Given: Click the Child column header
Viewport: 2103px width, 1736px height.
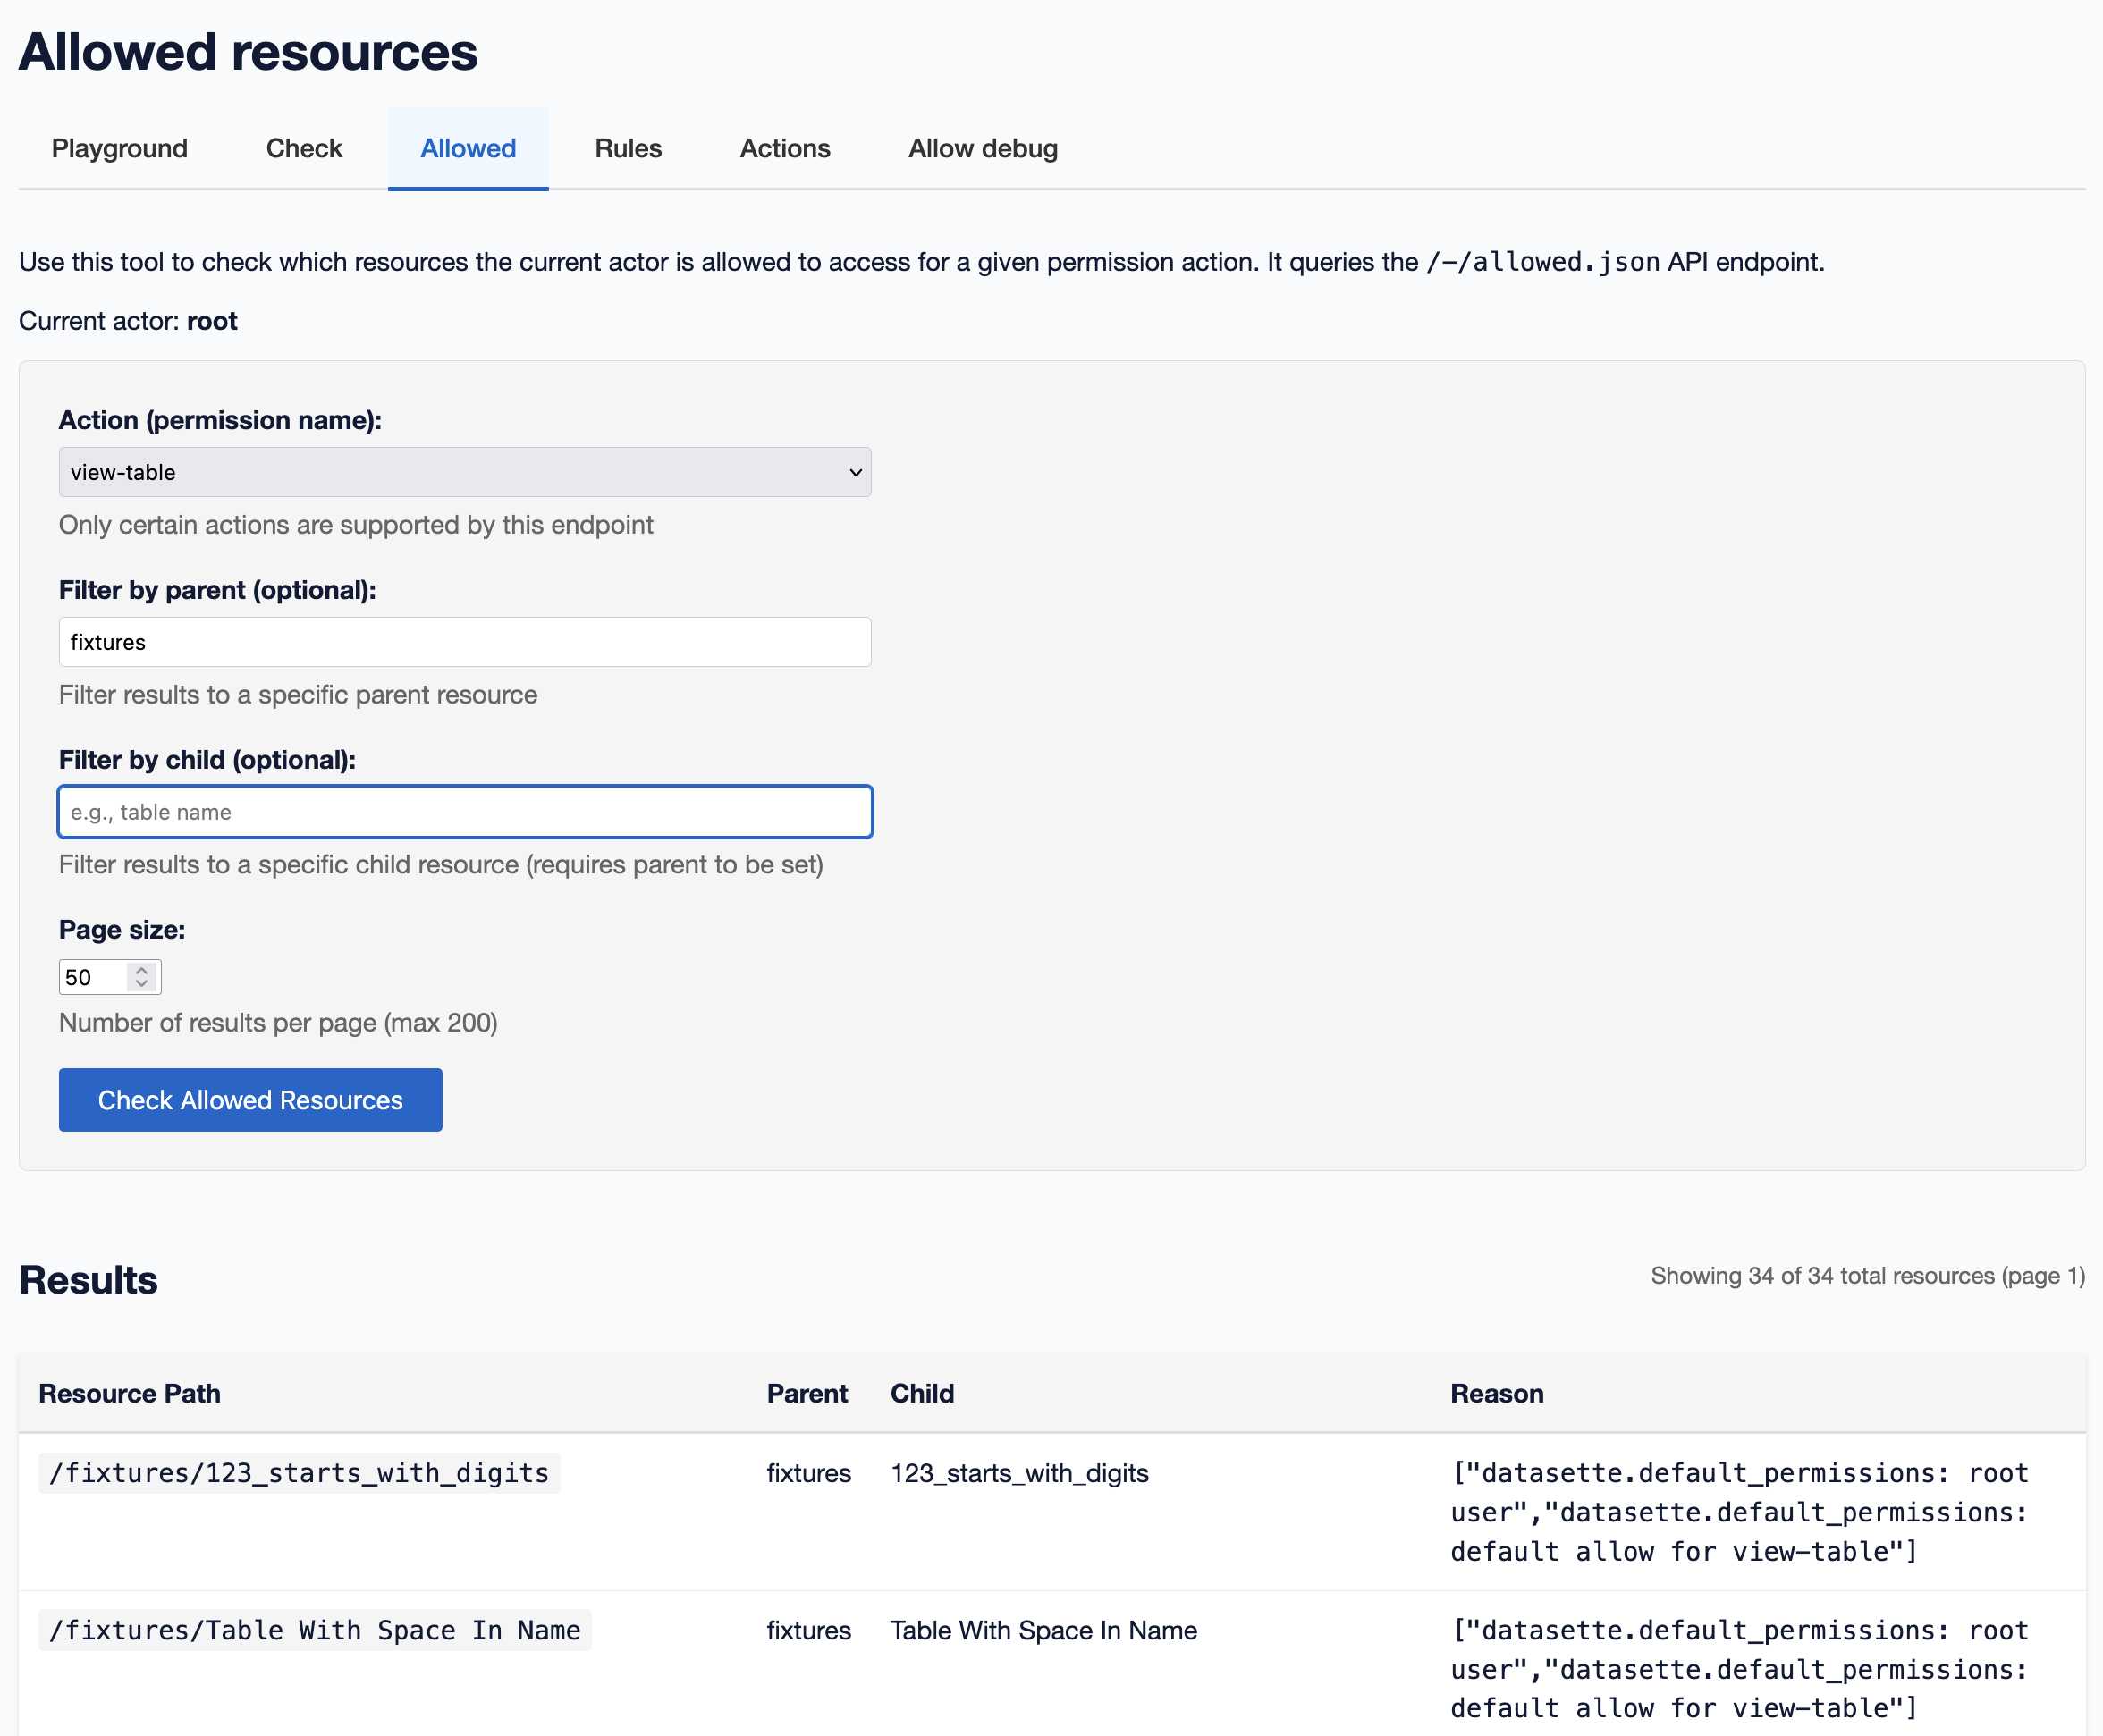Looking at the screenshot, I should [x=921, y=1392].
